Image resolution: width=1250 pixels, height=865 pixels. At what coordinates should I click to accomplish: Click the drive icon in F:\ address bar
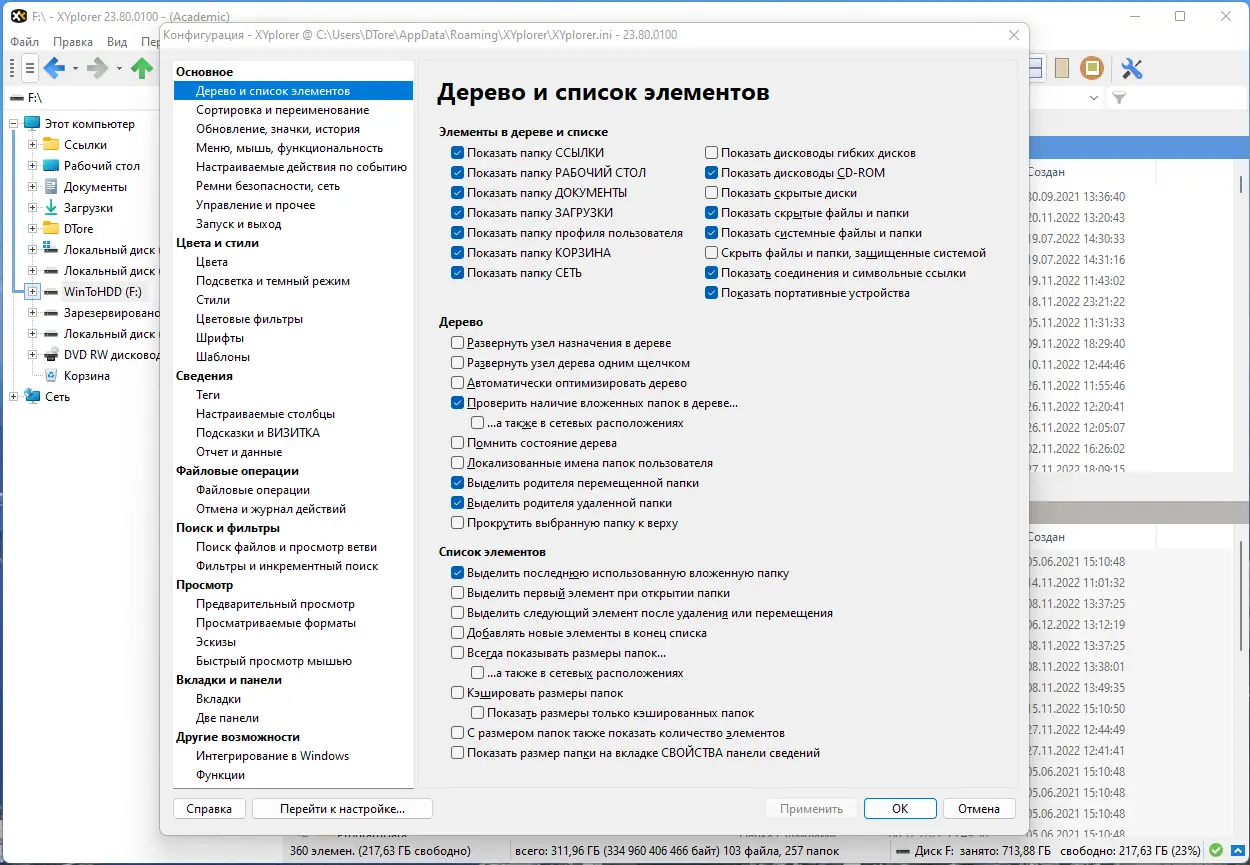[x=16, y=98]
